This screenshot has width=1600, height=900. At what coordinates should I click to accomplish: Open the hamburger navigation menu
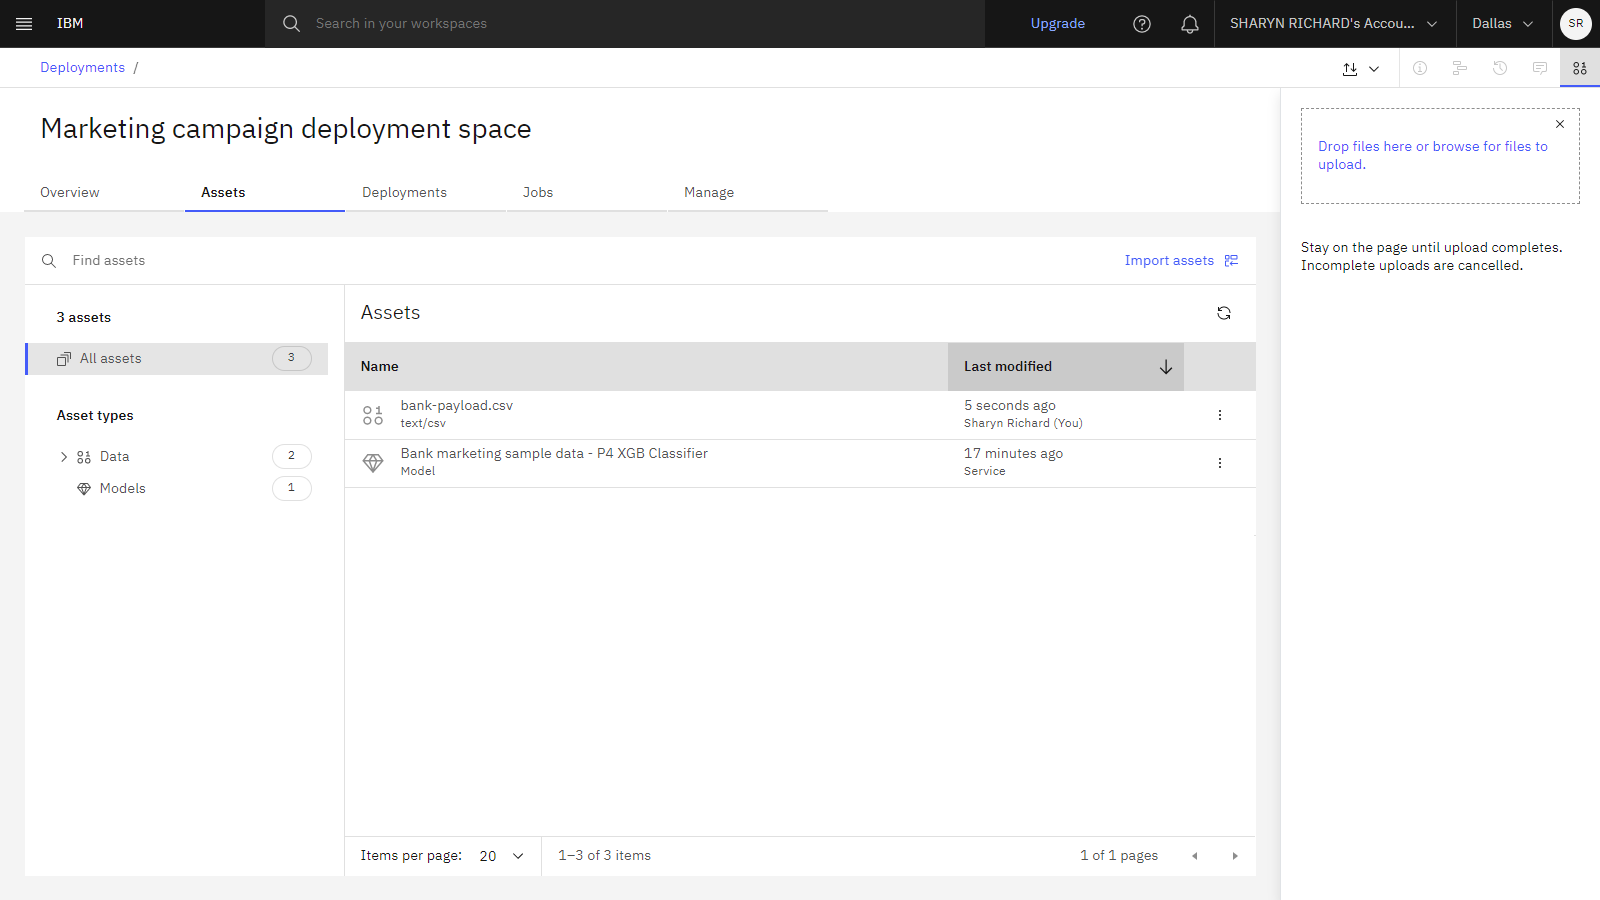pos(24,24)
